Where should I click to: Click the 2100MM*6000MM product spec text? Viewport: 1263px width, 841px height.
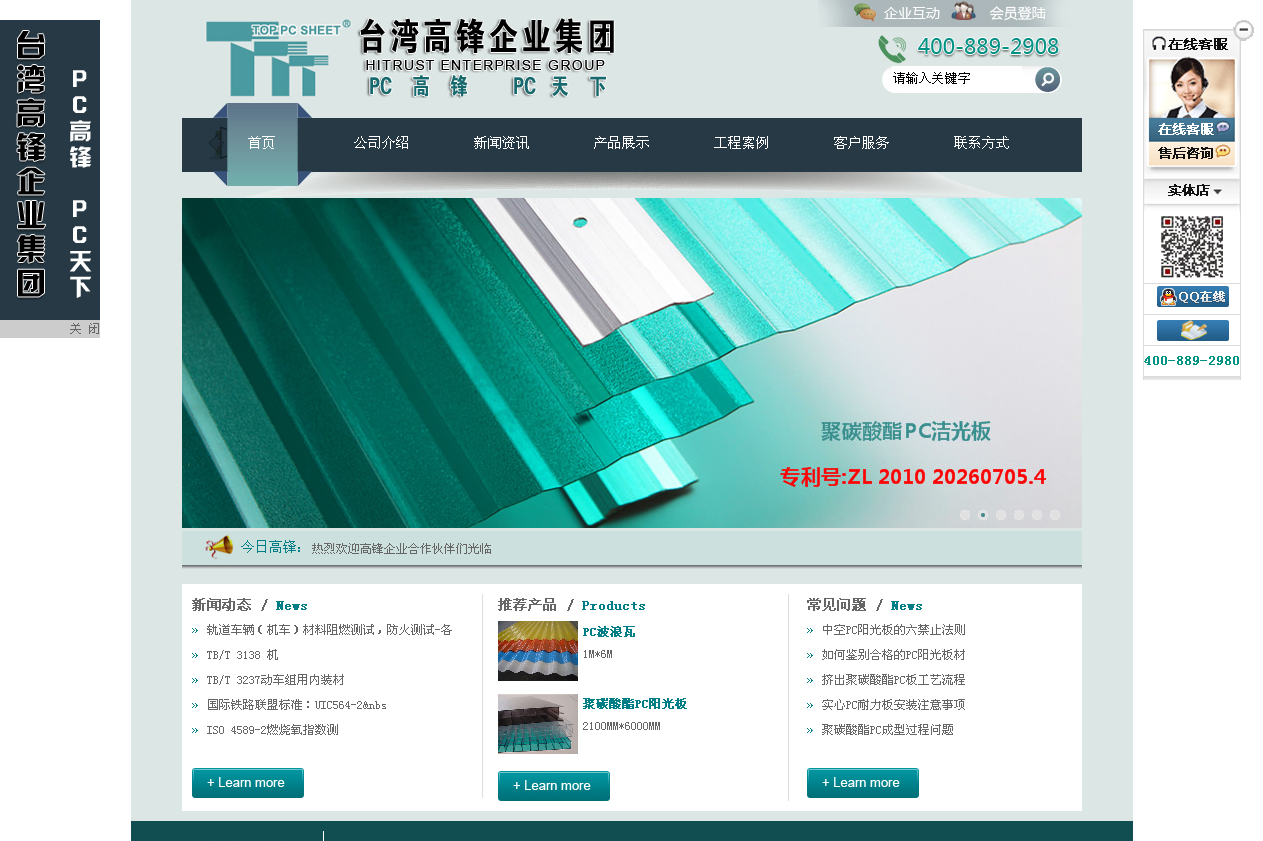coord(621,726)
